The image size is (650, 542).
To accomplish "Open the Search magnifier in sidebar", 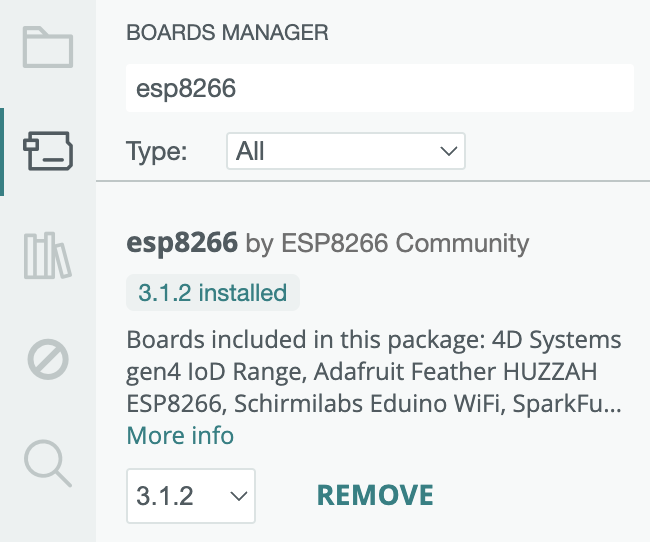I will click(x=48, y=463).
